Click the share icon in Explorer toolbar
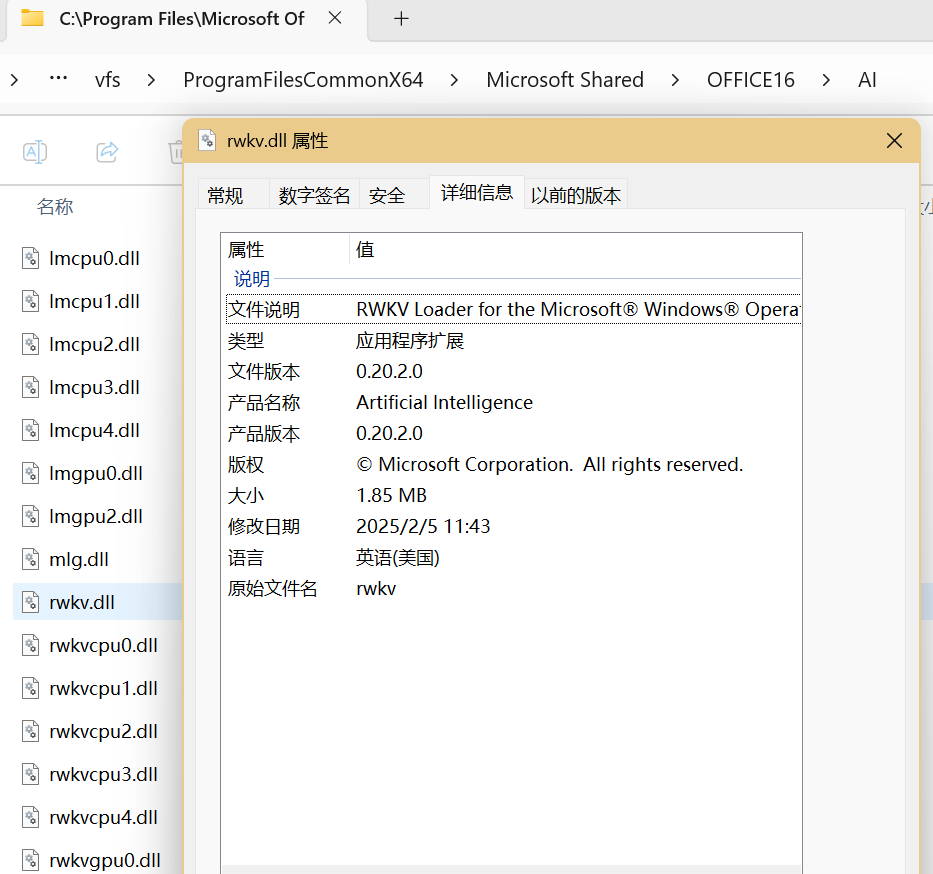 coord(108,152)
